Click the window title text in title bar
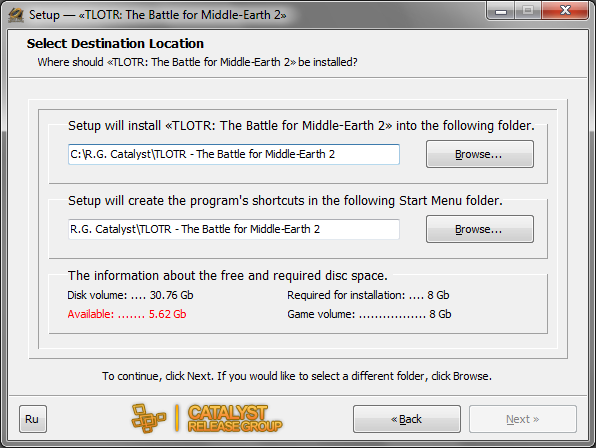The height and width of the screenshot is (448, 596). (x=158, y=15)
